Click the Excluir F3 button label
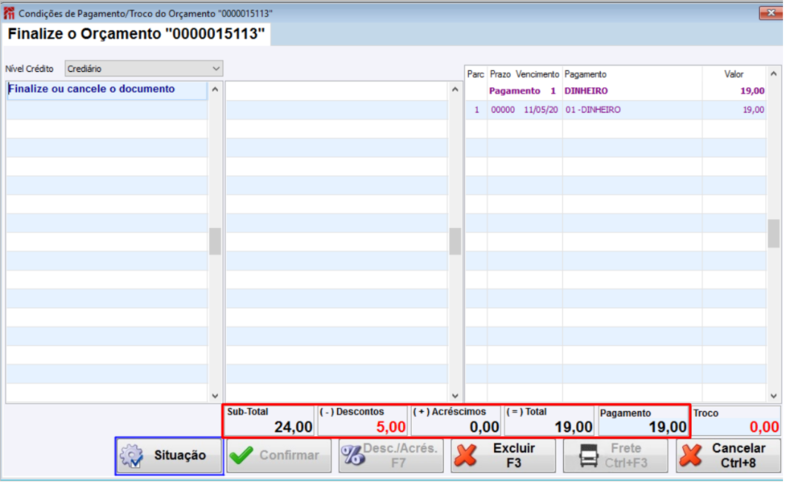 tap(514, 455)
